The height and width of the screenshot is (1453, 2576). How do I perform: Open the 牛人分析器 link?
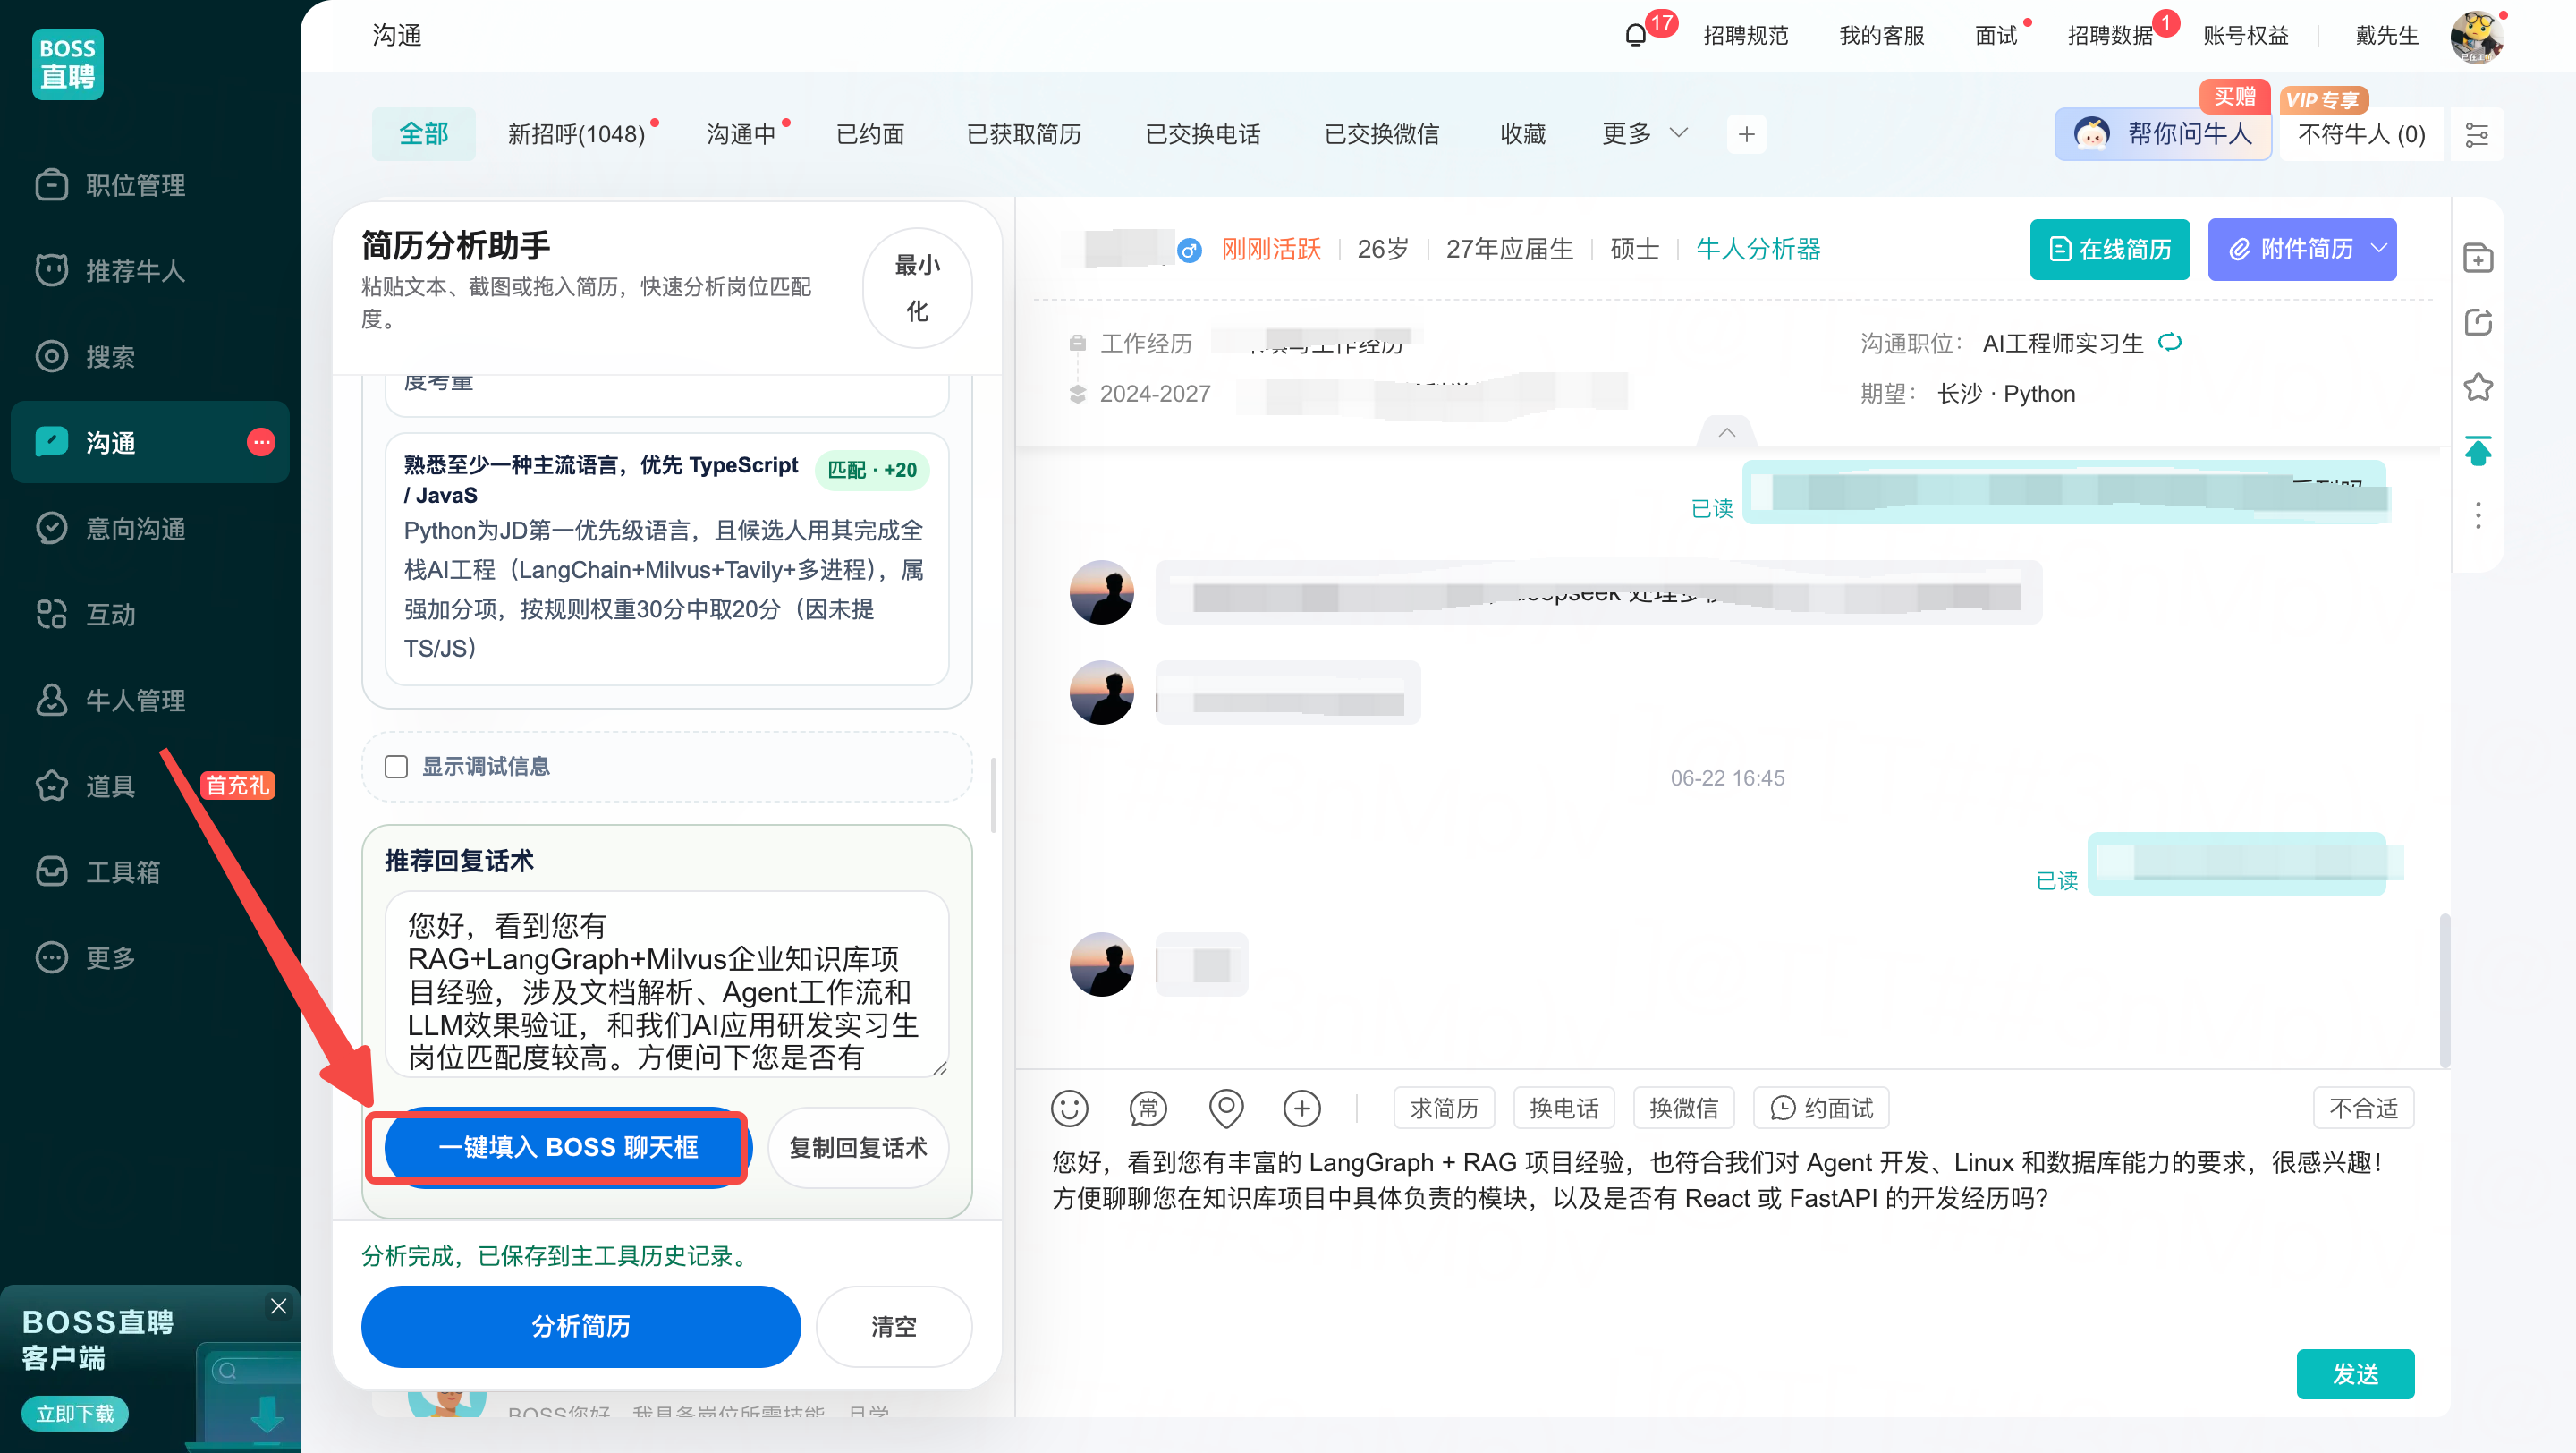tap(1758, 249)
